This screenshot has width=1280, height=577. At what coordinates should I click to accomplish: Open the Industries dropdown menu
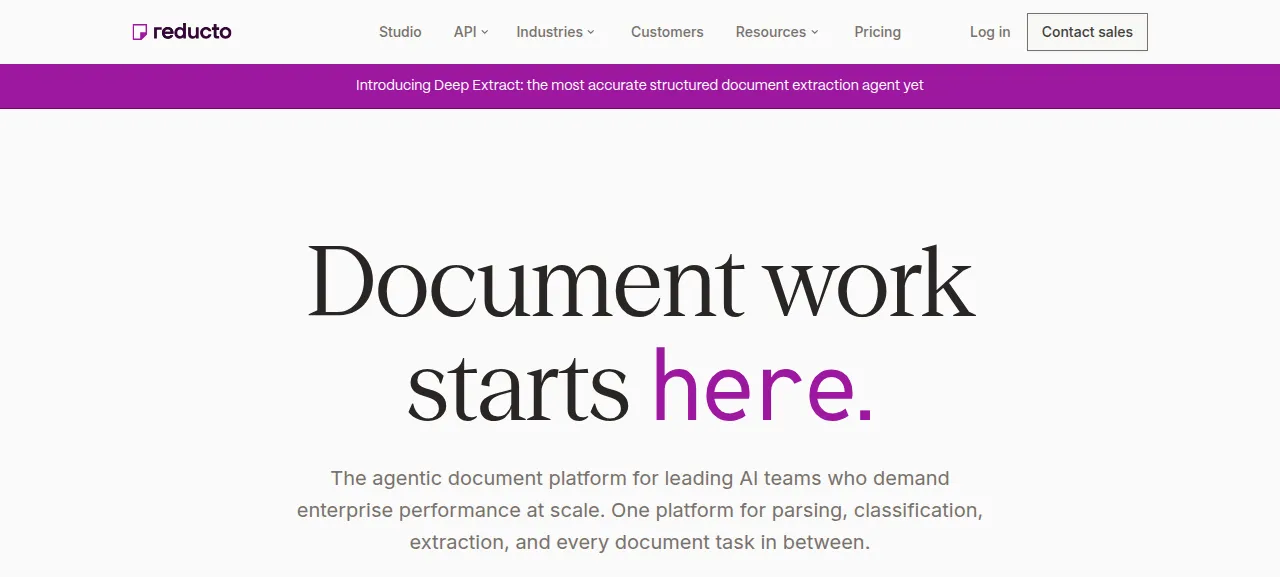555,32
